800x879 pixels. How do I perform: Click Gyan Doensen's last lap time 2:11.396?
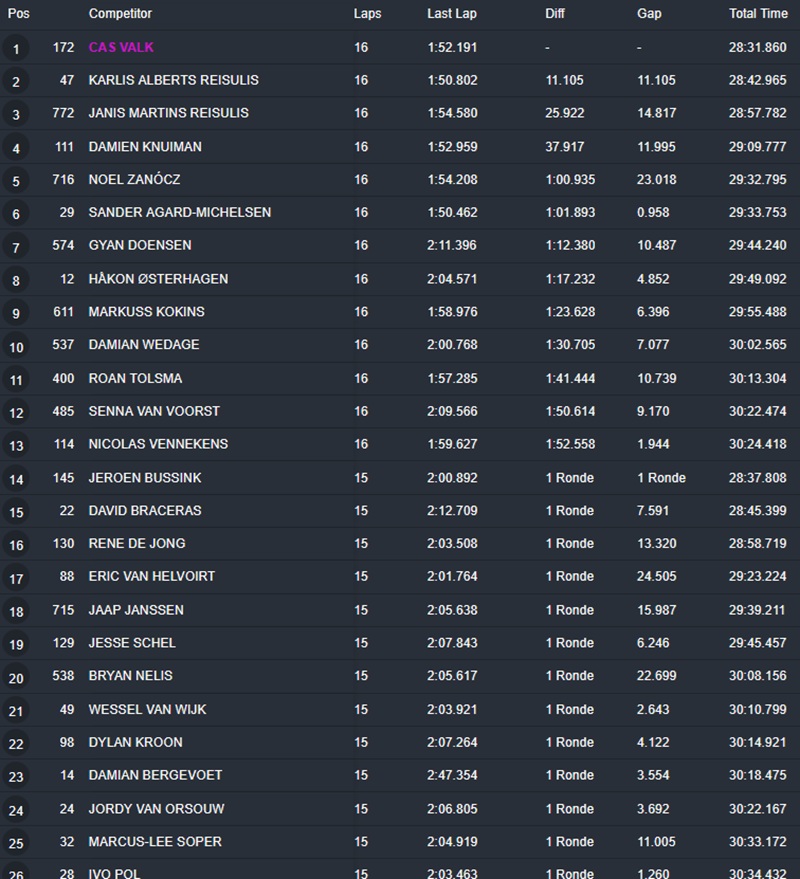(x=452, y=245)
